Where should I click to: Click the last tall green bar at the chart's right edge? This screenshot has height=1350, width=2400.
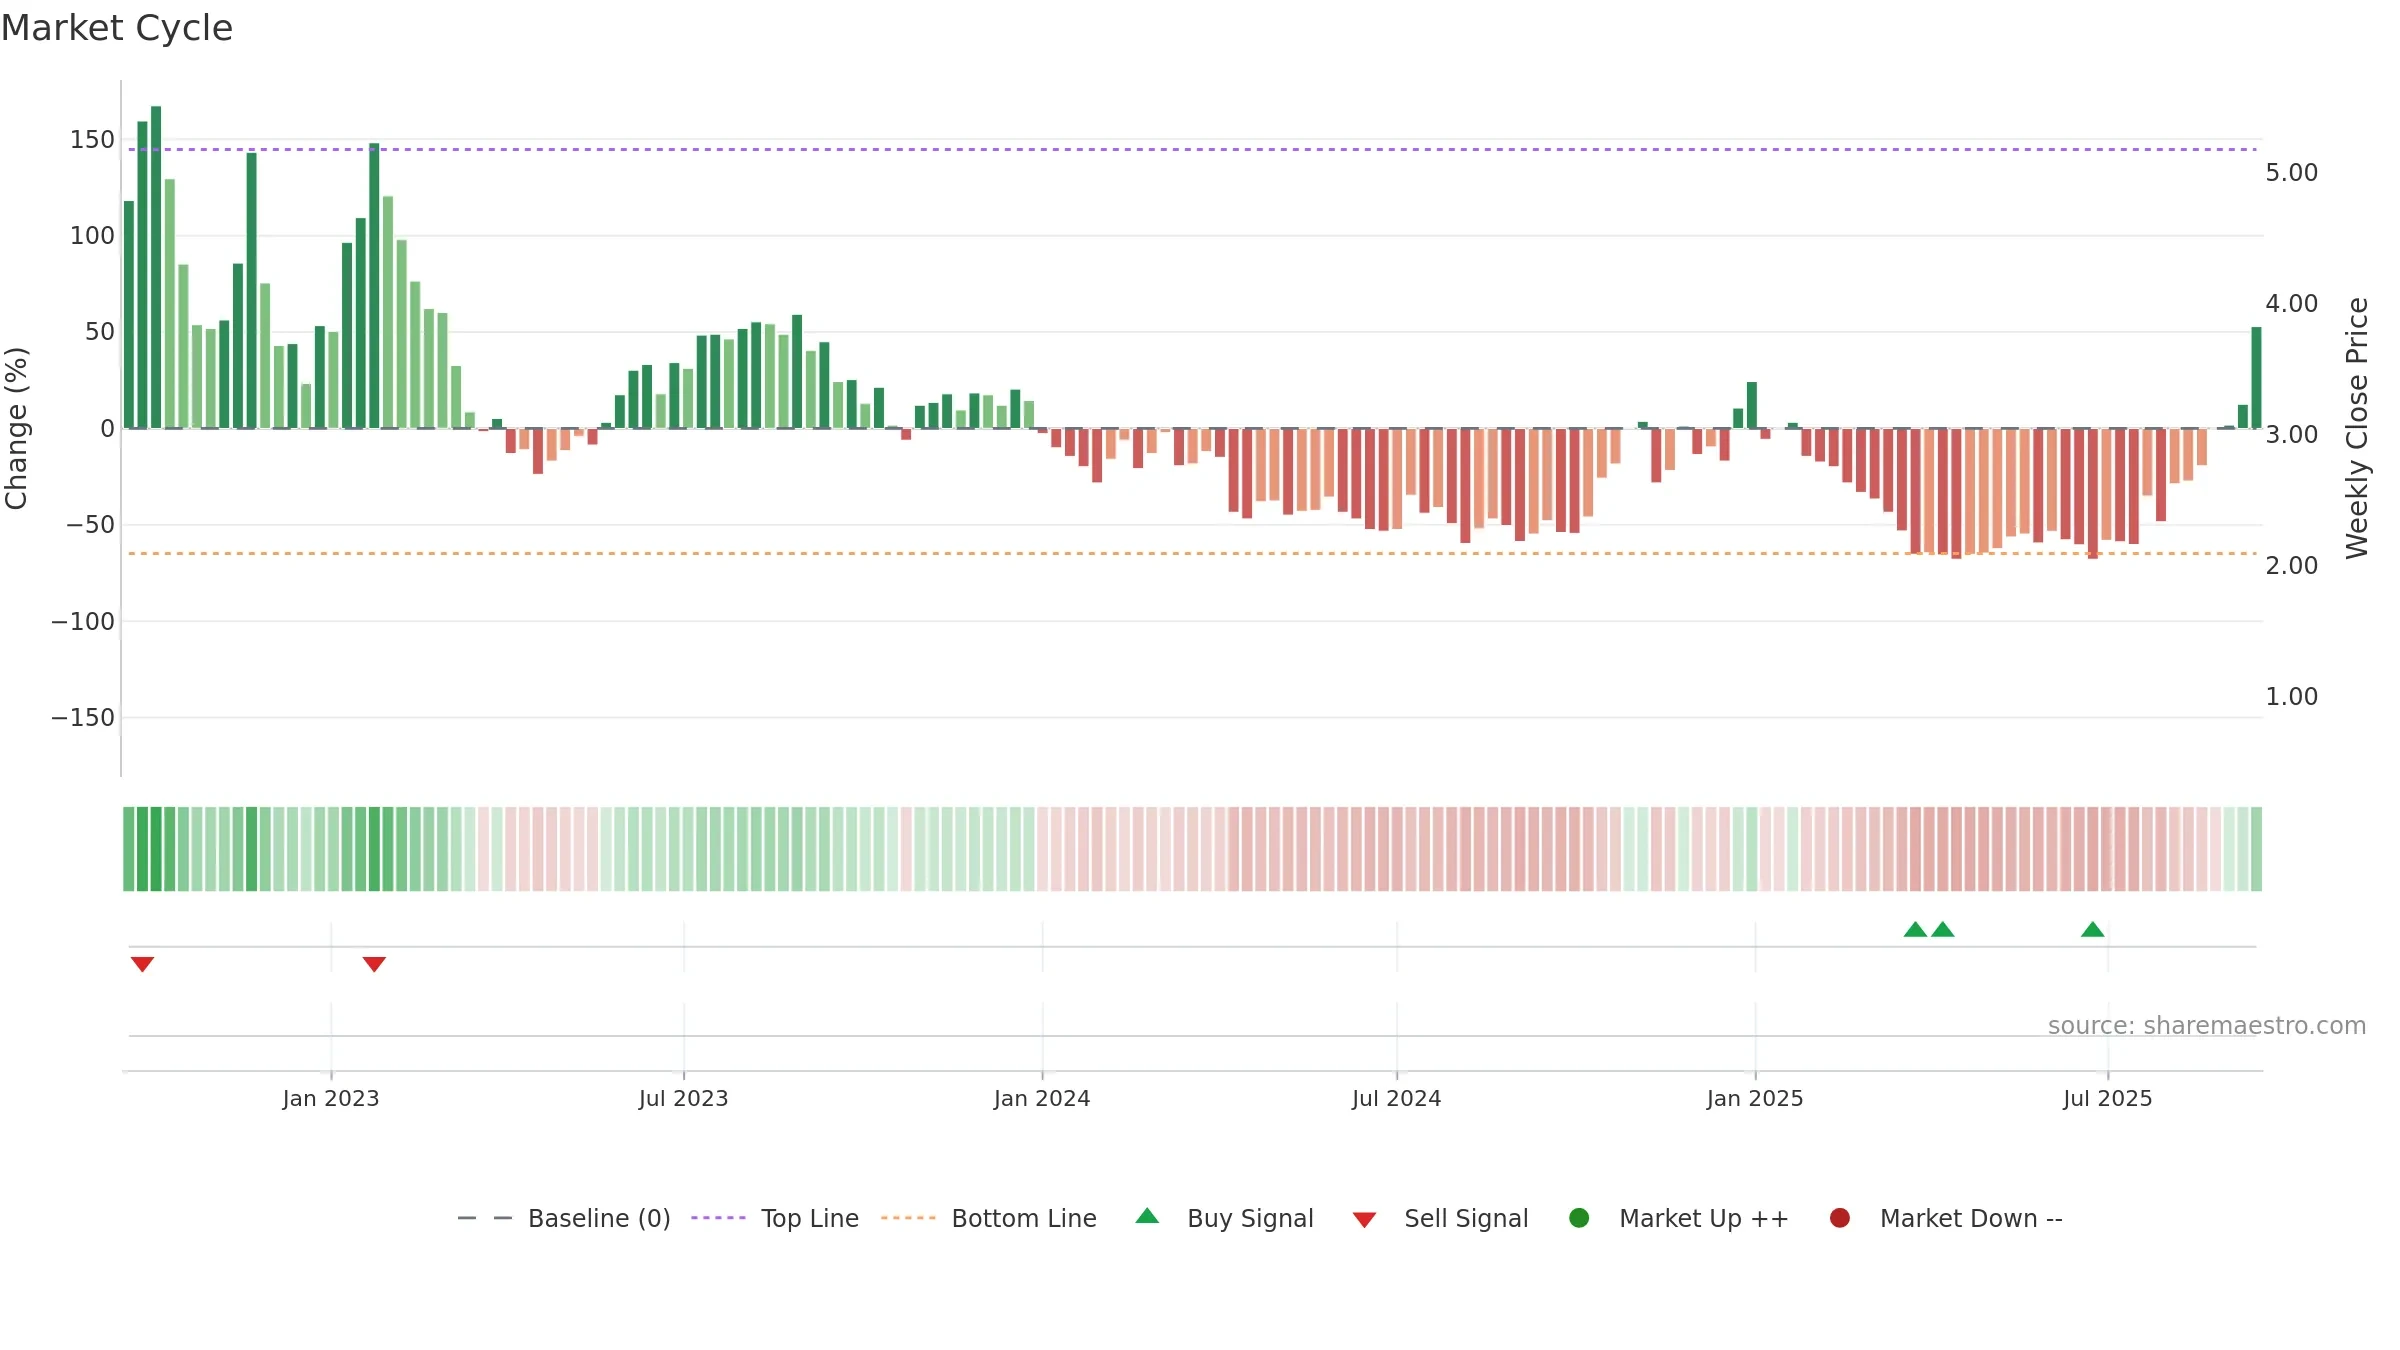click(2256, 377)
